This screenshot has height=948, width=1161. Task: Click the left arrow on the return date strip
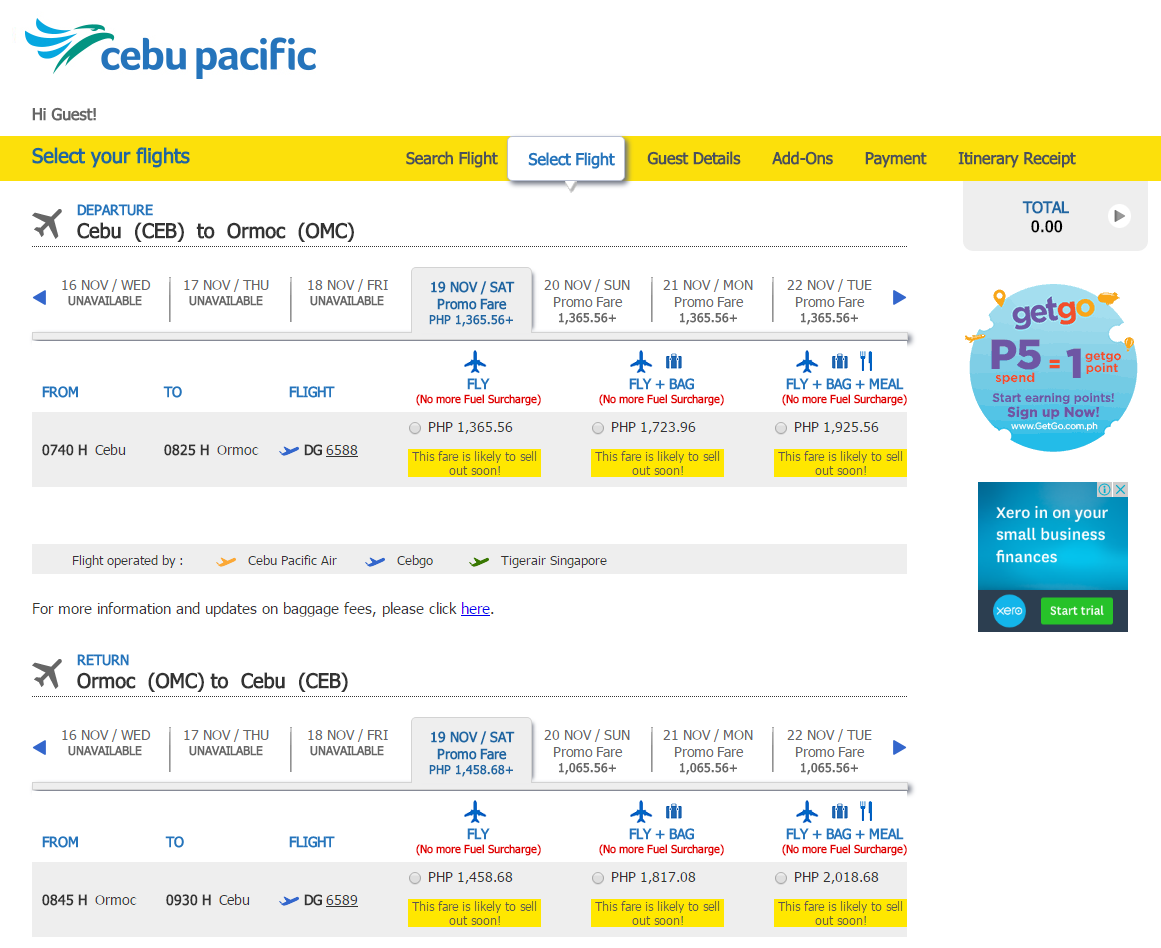[x=40, y=747]
